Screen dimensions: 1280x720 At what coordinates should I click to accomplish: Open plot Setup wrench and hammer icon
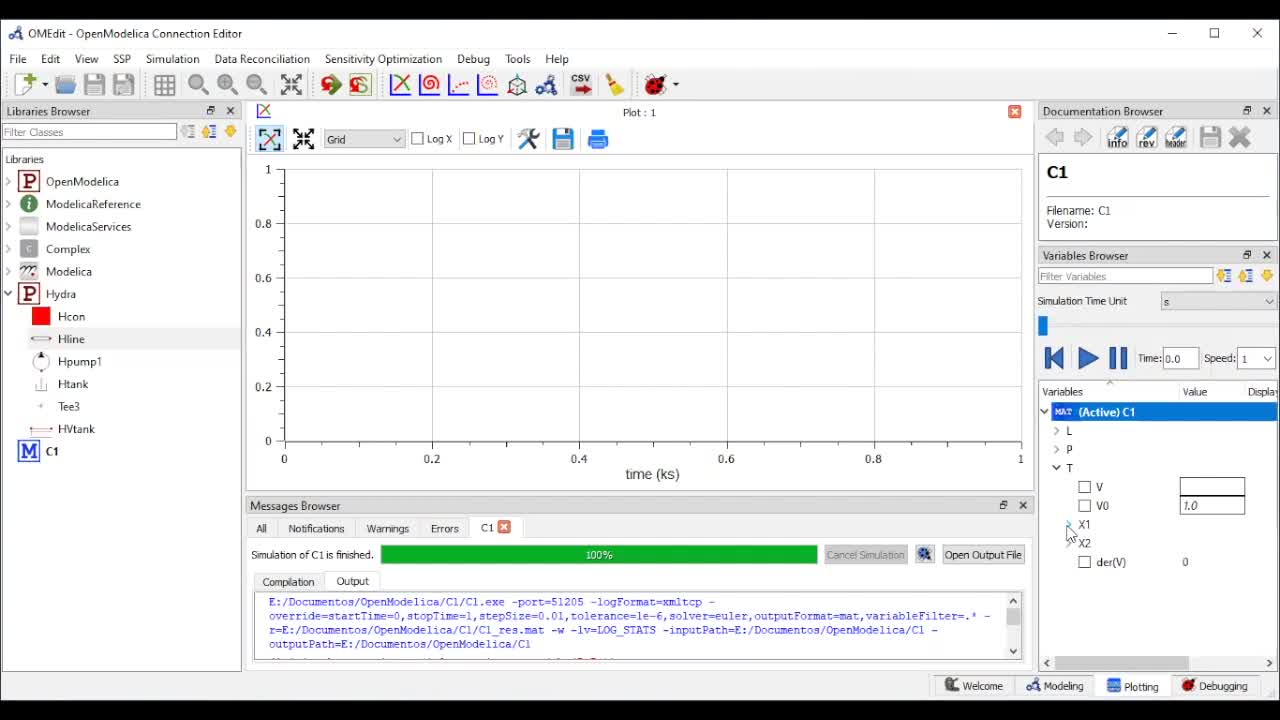pyautogui.click(x=528, y=139)
